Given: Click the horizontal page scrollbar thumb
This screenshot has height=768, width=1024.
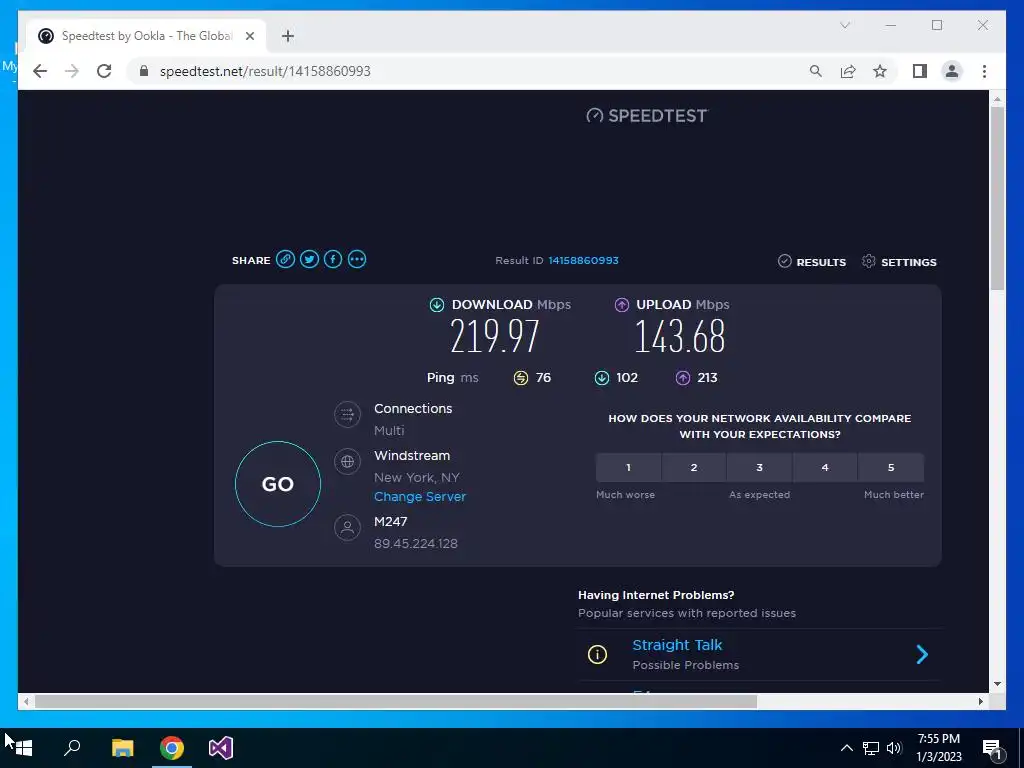Looking at the screenshot, I should point(396,701).
